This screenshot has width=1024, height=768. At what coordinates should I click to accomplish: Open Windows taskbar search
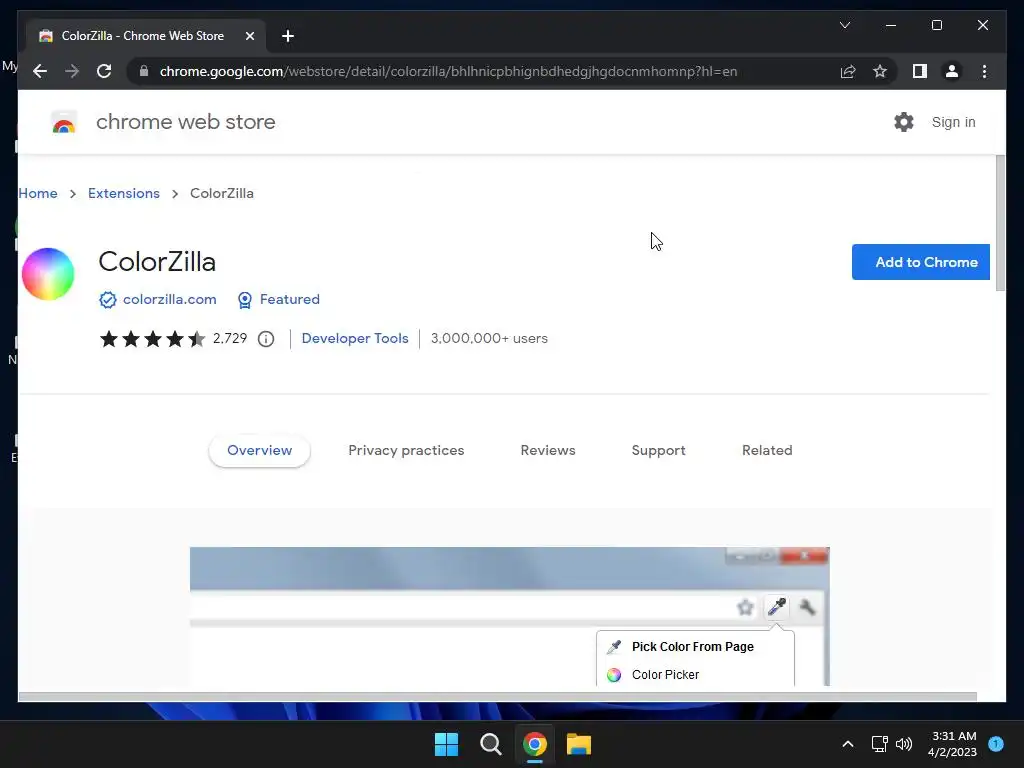(490, 744)
